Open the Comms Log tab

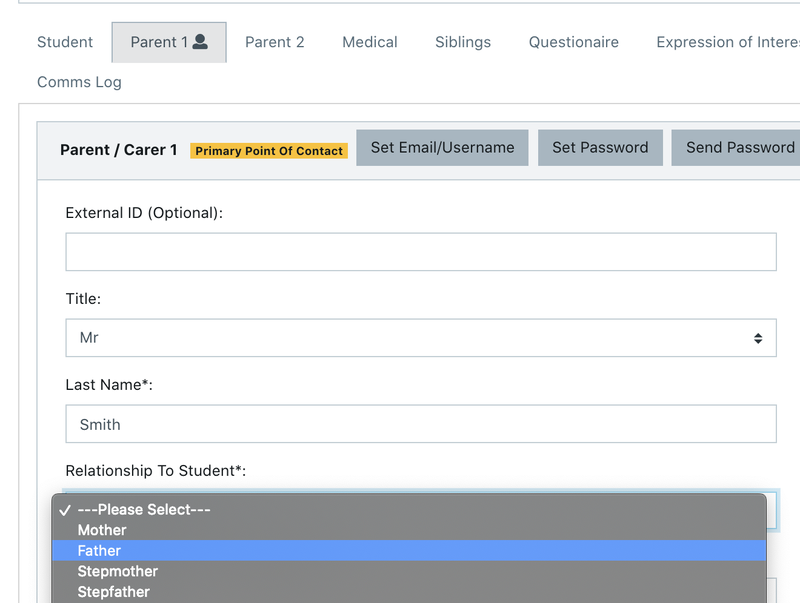coord(79,82)
